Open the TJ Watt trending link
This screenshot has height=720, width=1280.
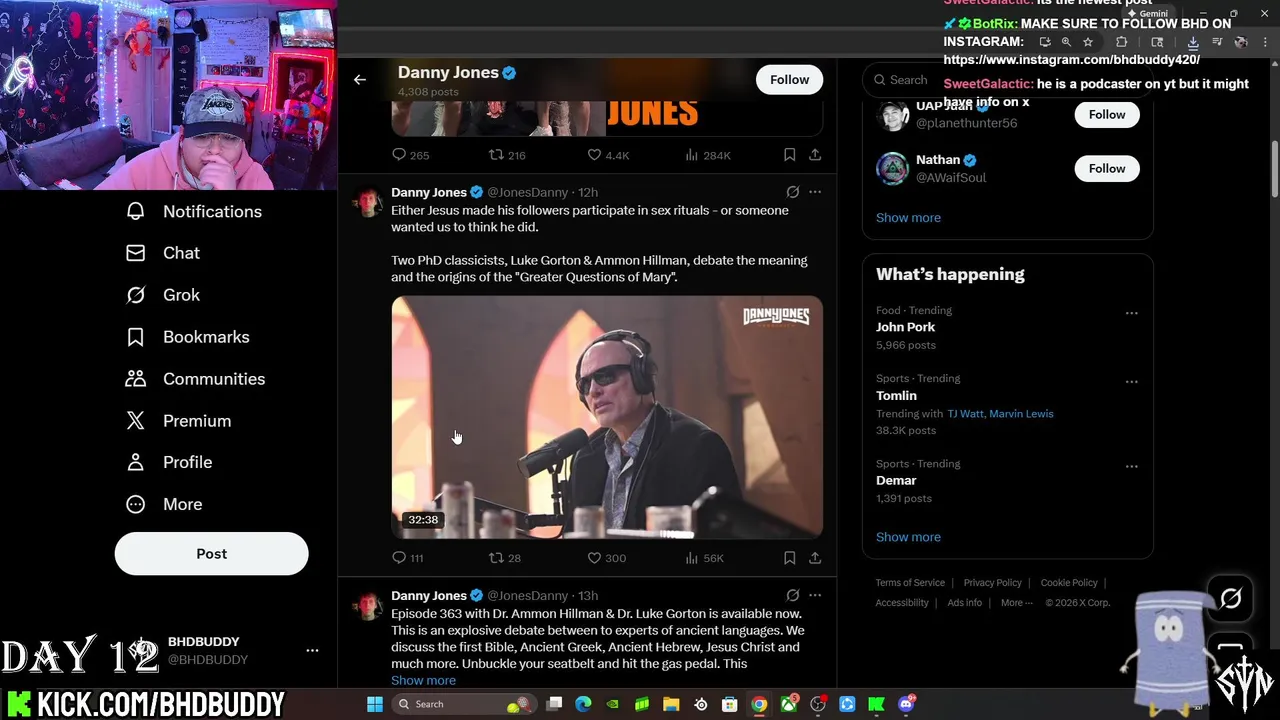pos(965,414)
